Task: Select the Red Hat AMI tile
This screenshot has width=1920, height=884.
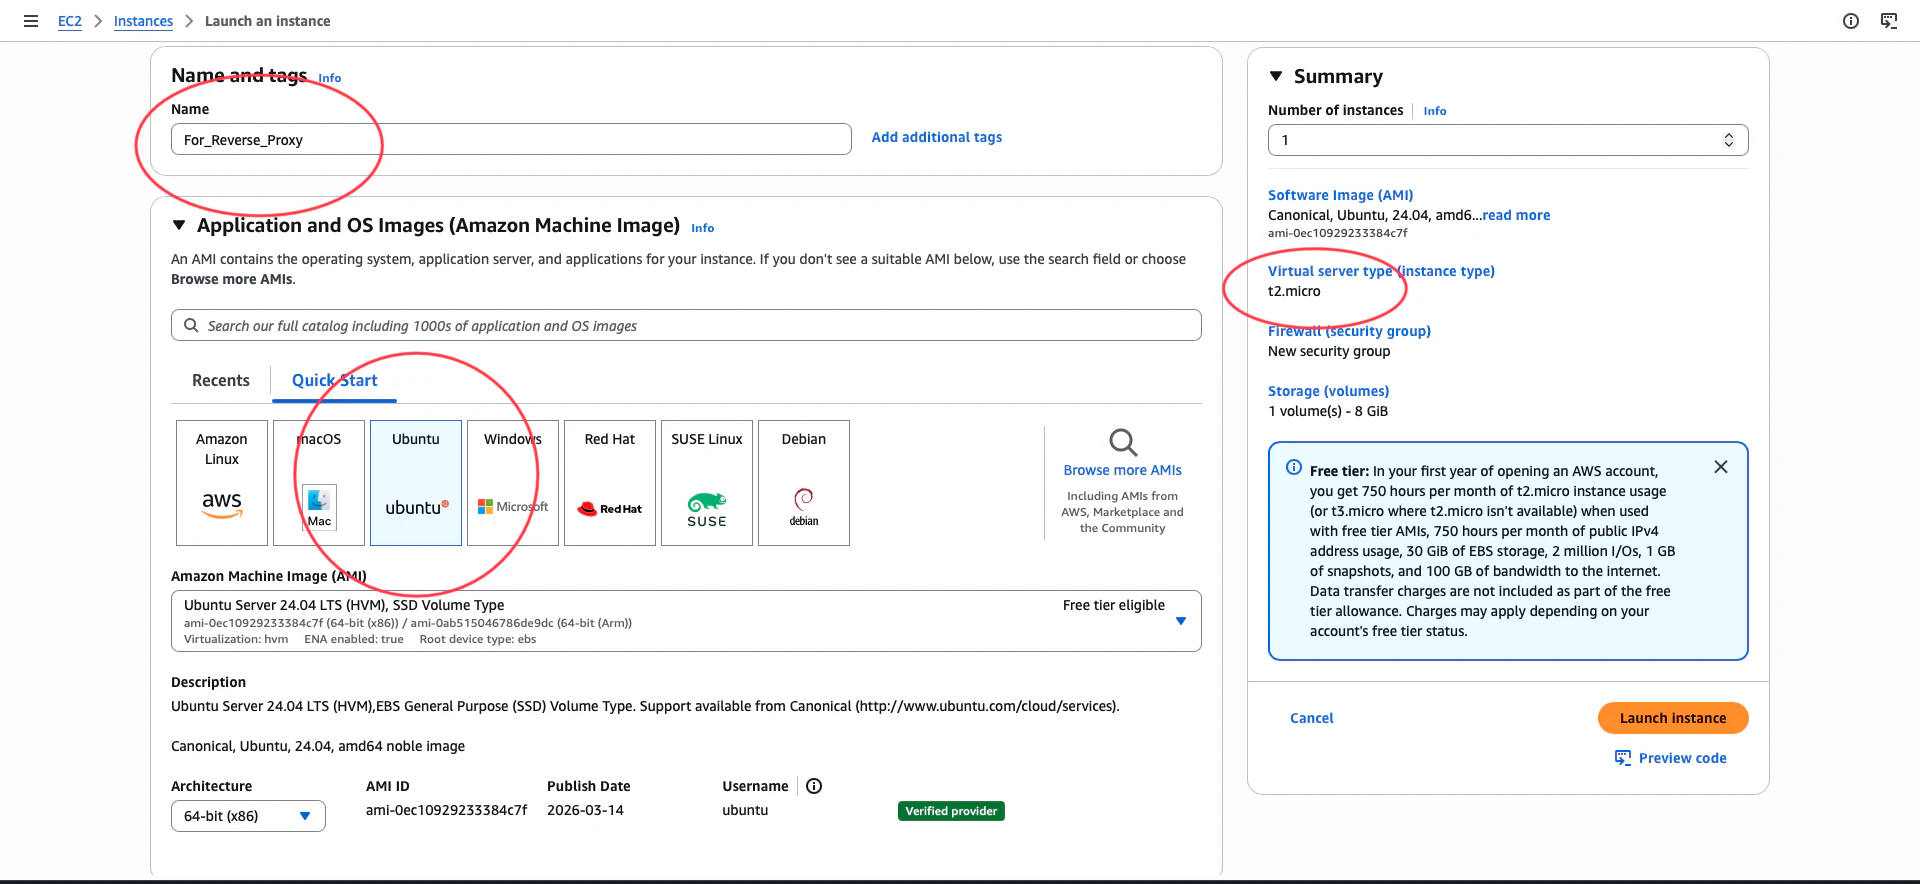Action: pyautogui.click(x=610, y=483)
